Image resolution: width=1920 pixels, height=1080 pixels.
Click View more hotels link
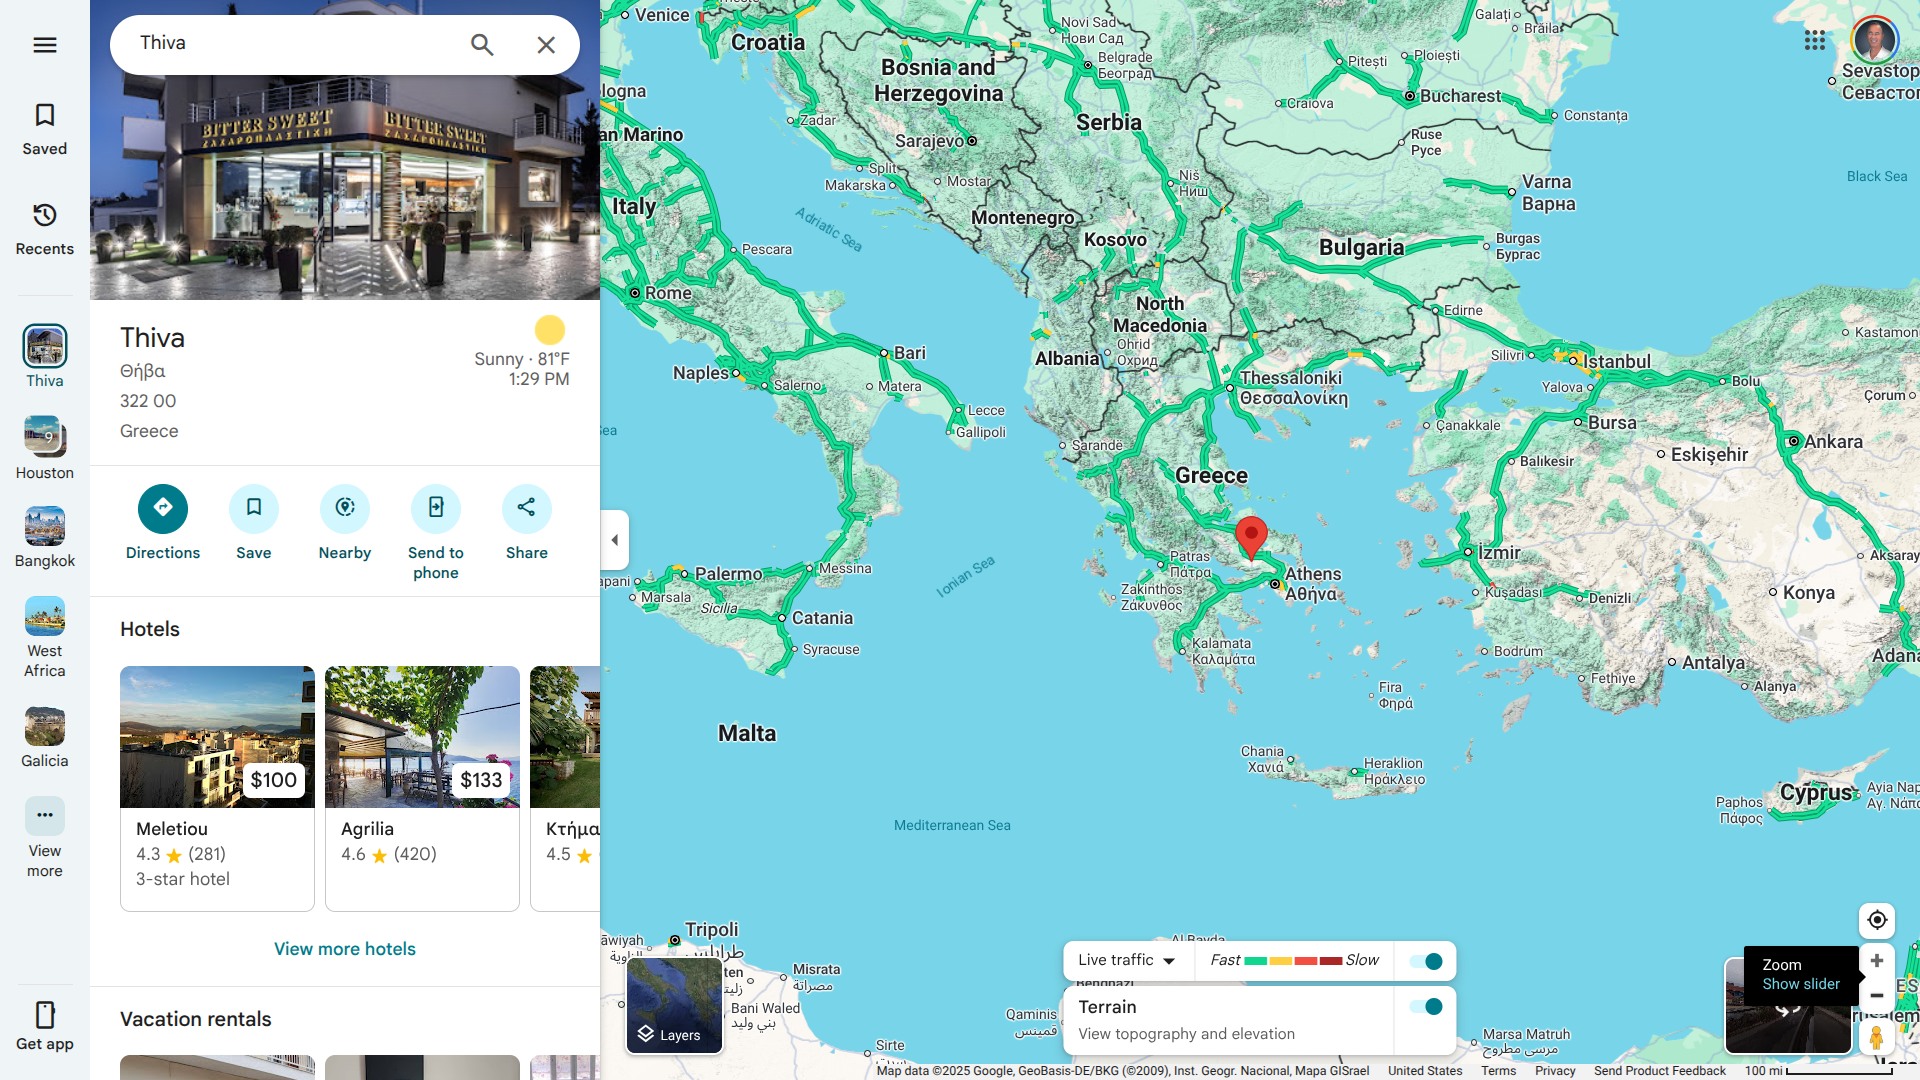pyautogui.click(x=345, y=949)
